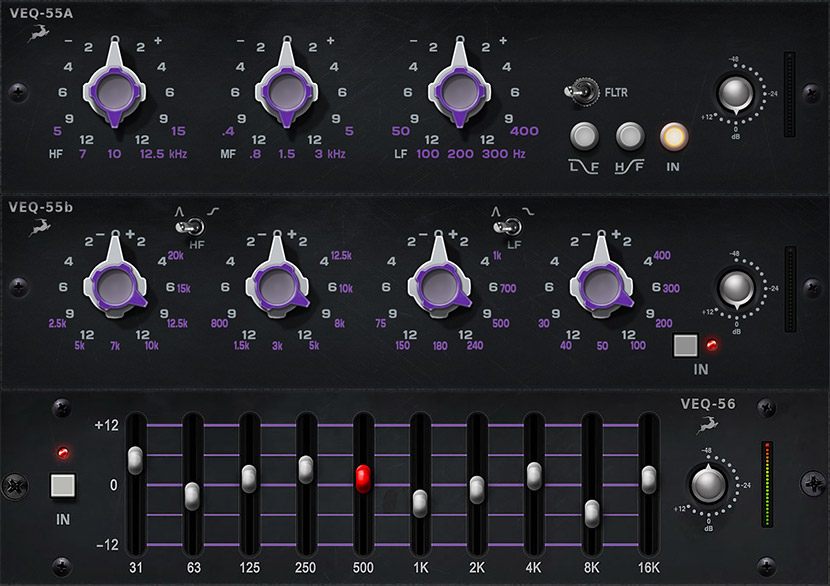This screenshot has height=586, width=830.
Task: Click the colored LED level meter on VEQ-56
Action: tap(767, 484)
